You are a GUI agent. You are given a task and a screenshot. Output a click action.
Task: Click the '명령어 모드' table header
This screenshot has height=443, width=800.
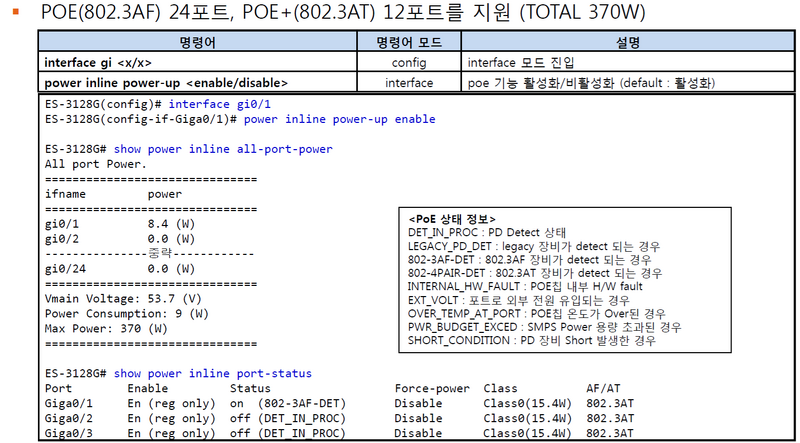pyautogui.click(x=409, y=42)
